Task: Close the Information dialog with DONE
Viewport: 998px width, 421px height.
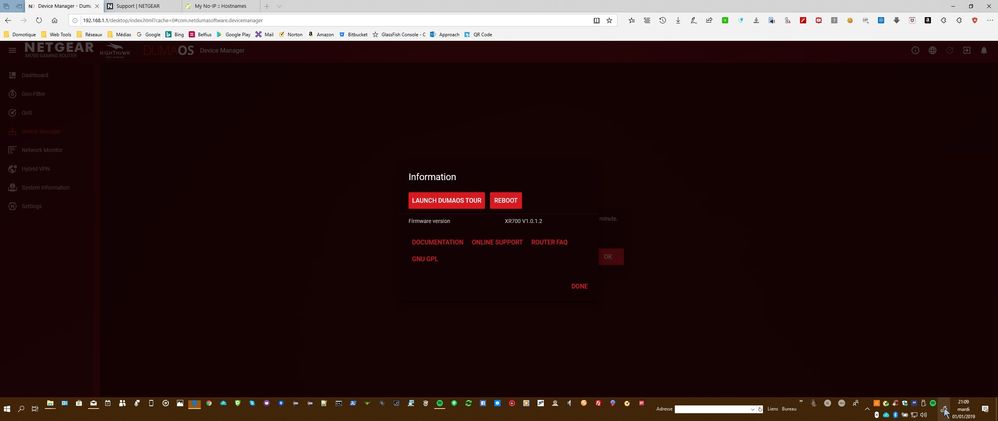Action: (x=579, y=287)
